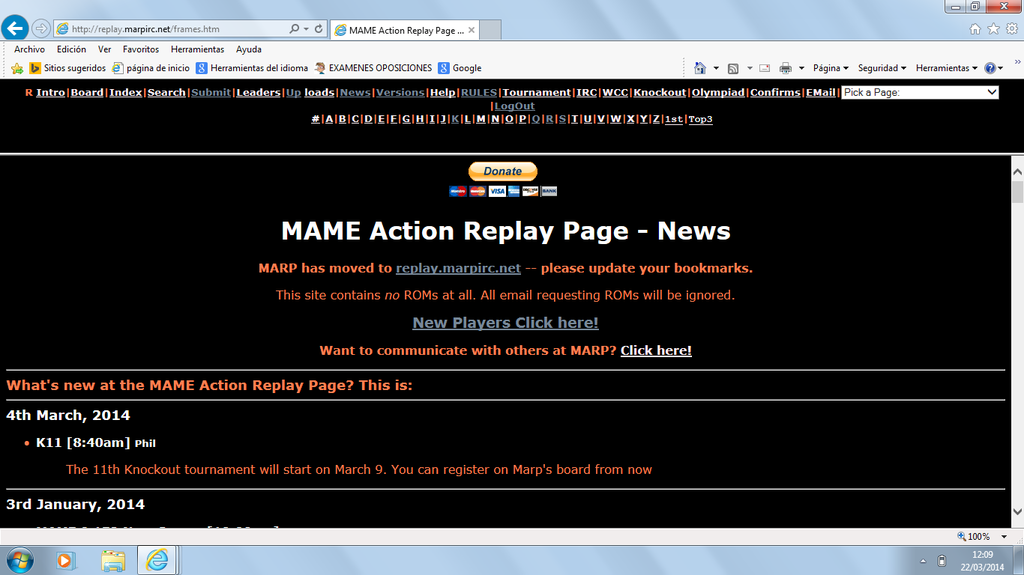
Task: Click the LogOut link
Action: (x=514, y=106)
